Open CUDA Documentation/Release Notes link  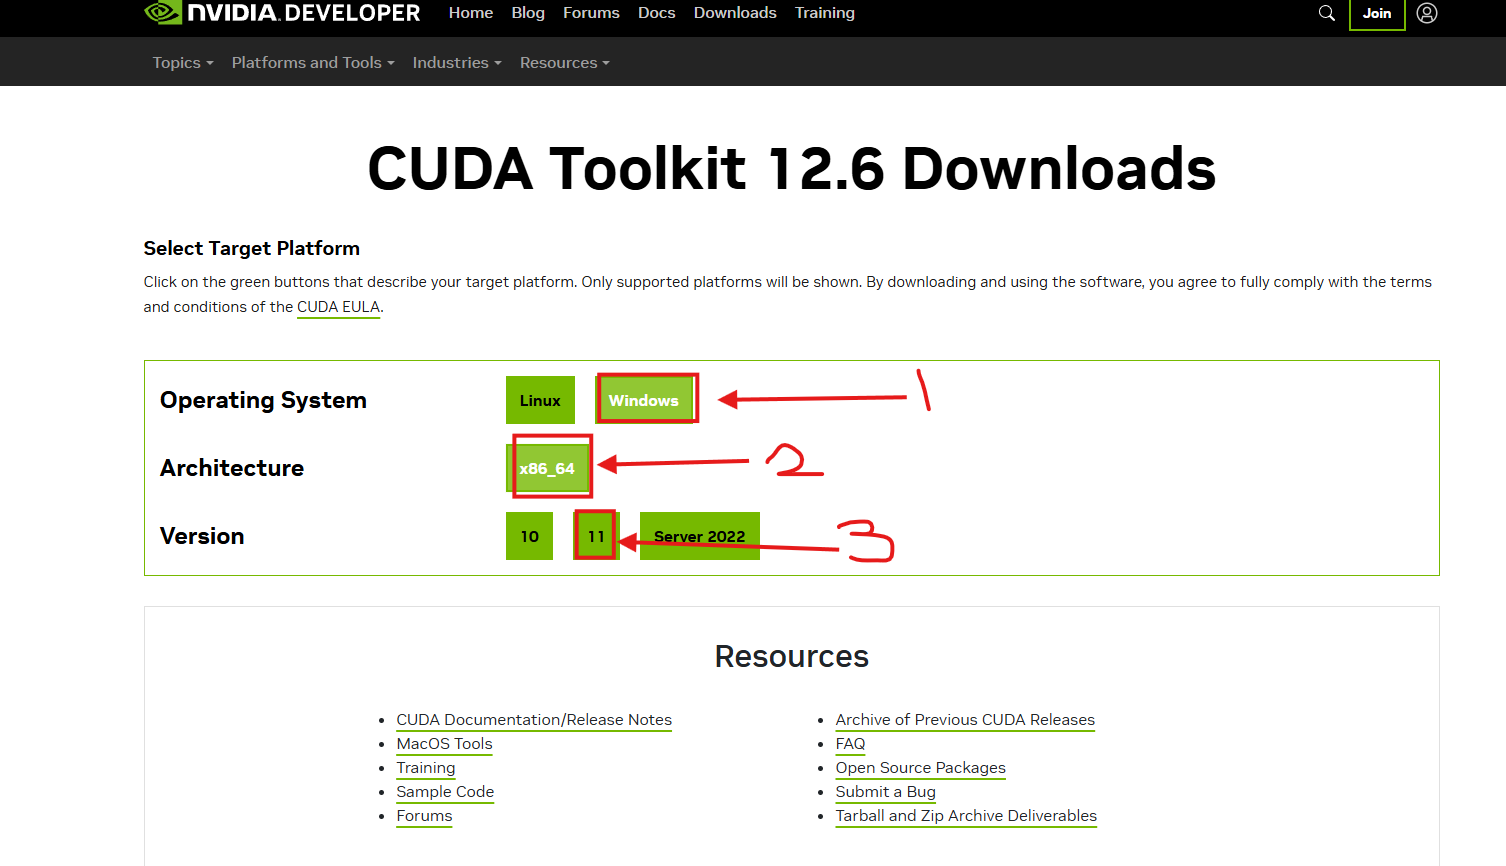(x=534, y=720)
